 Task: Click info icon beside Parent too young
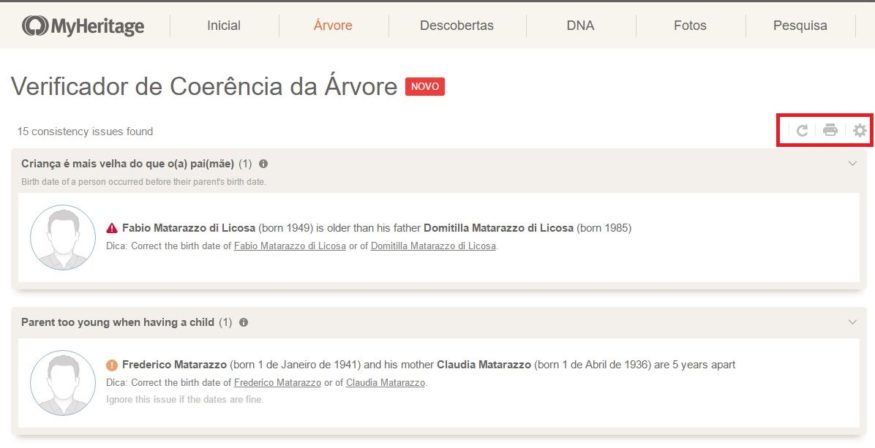click(x=243, y=322)
